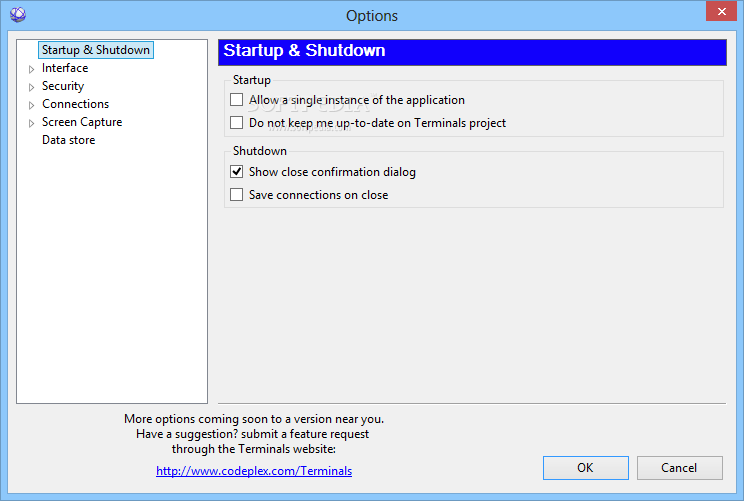This screenshot has height=501, width=744.
Task: Confirm settings with the OK button
Action: [x=586, y=468]
